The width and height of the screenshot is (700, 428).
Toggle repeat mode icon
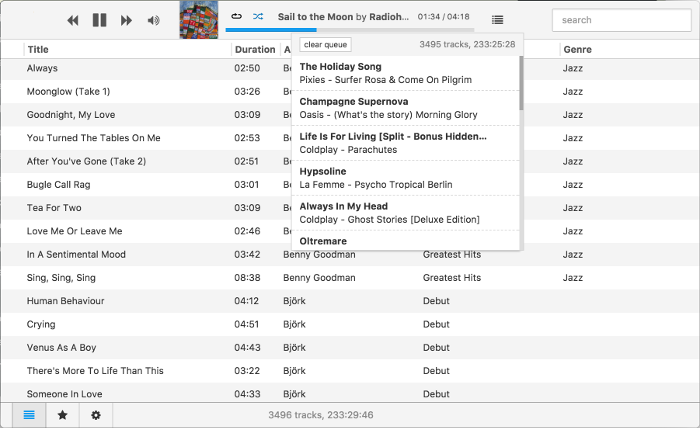237,17
